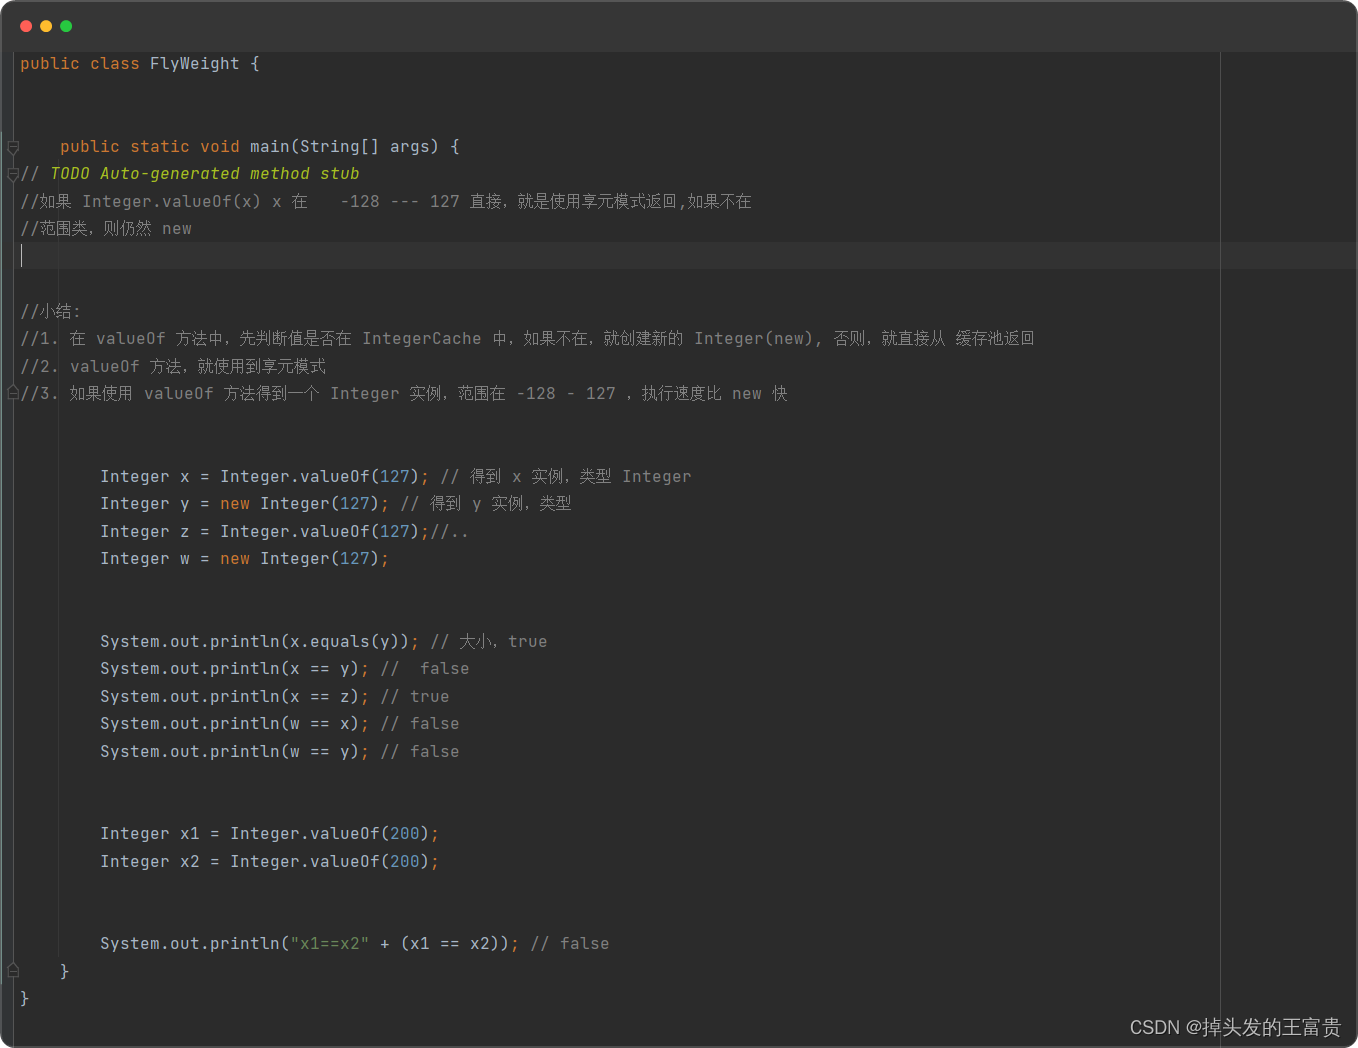Click the '// 大小, true' comment
1358x1048 pixels.
[489, 641]
